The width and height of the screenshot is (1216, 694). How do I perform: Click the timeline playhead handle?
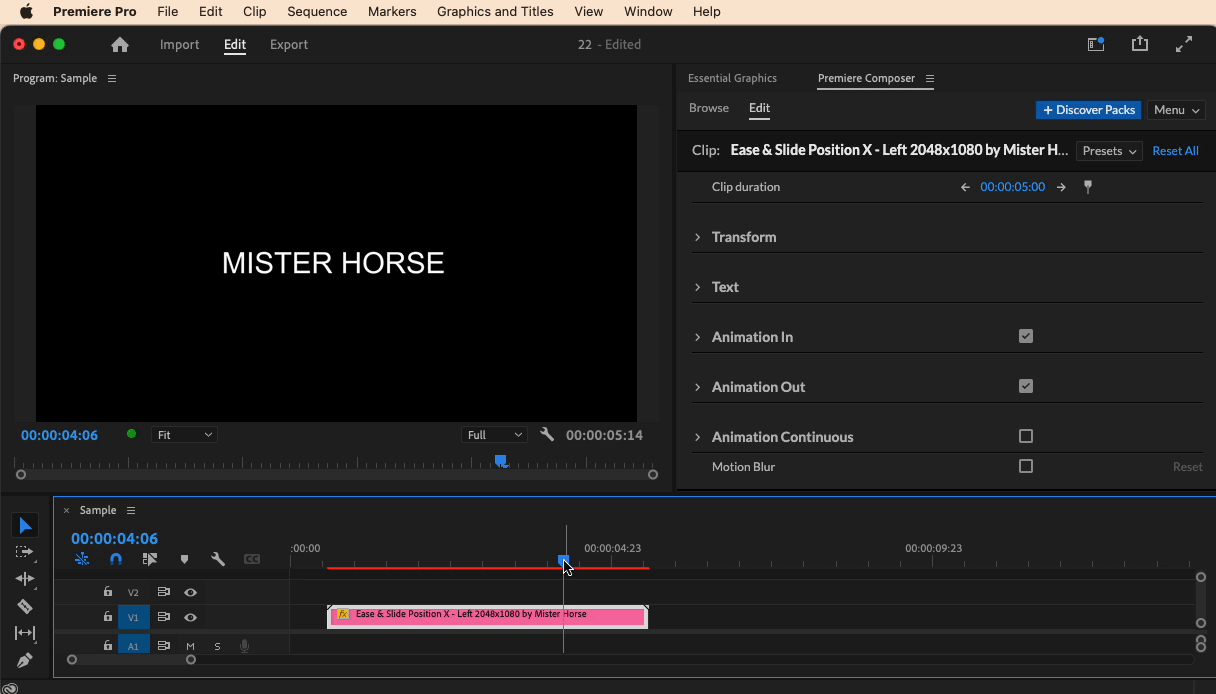tap(563, 561)
